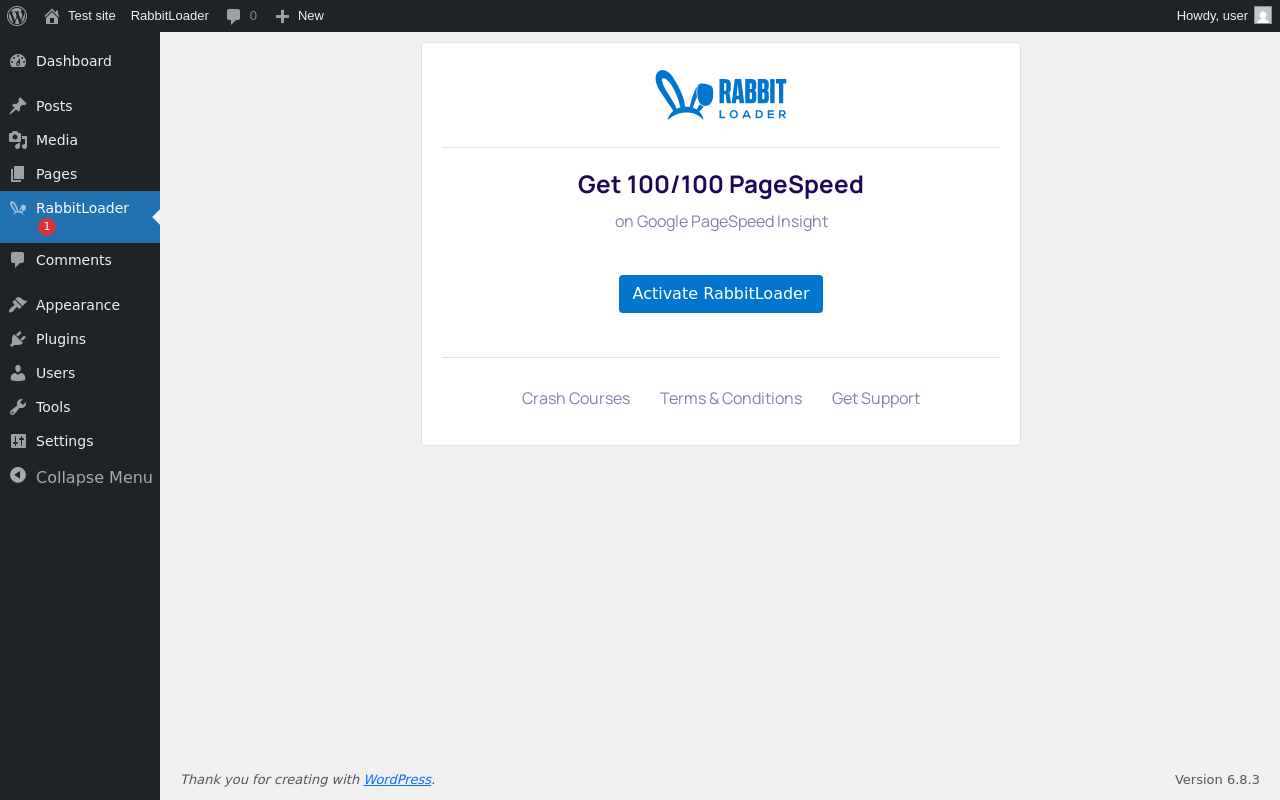Click the Pages icon in sidebar

pyautogui.click(x=18, y=174)
